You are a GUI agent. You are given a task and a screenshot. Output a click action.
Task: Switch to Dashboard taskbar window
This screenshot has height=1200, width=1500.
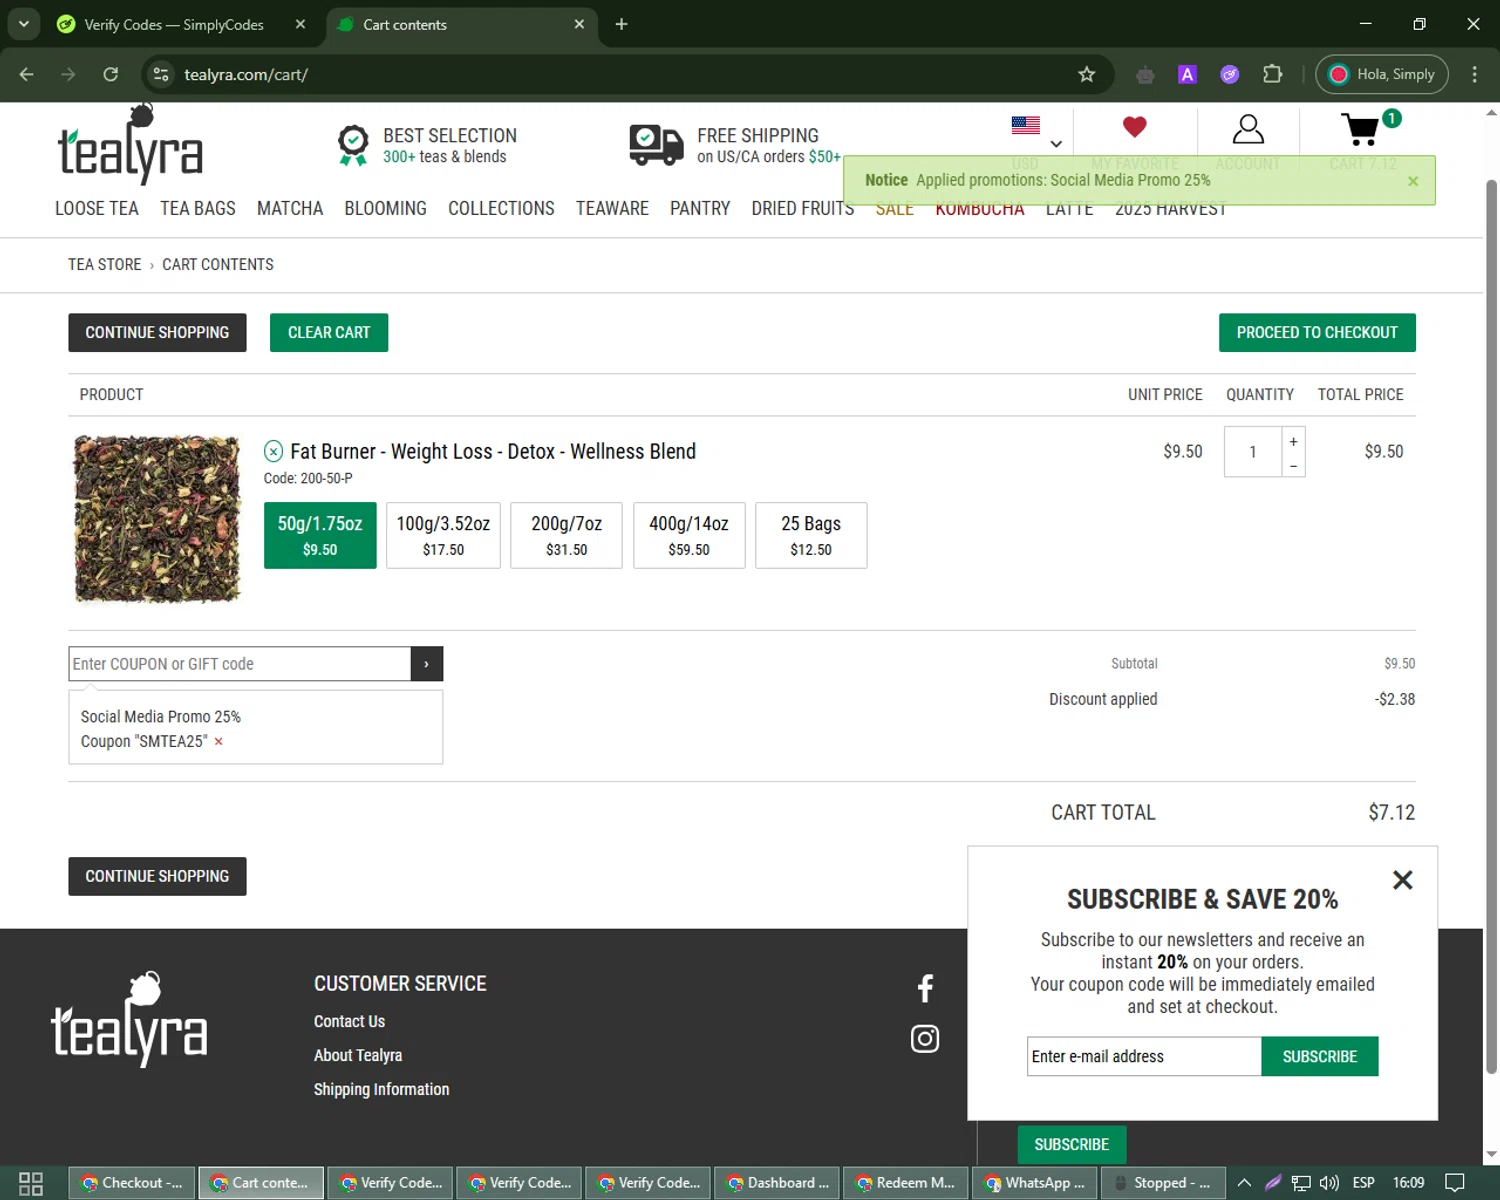coord(777,1183)
